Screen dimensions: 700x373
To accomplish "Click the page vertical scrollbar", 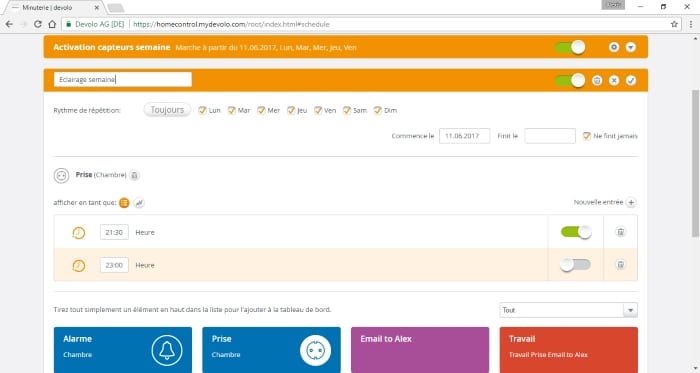I will coord(695,163).
